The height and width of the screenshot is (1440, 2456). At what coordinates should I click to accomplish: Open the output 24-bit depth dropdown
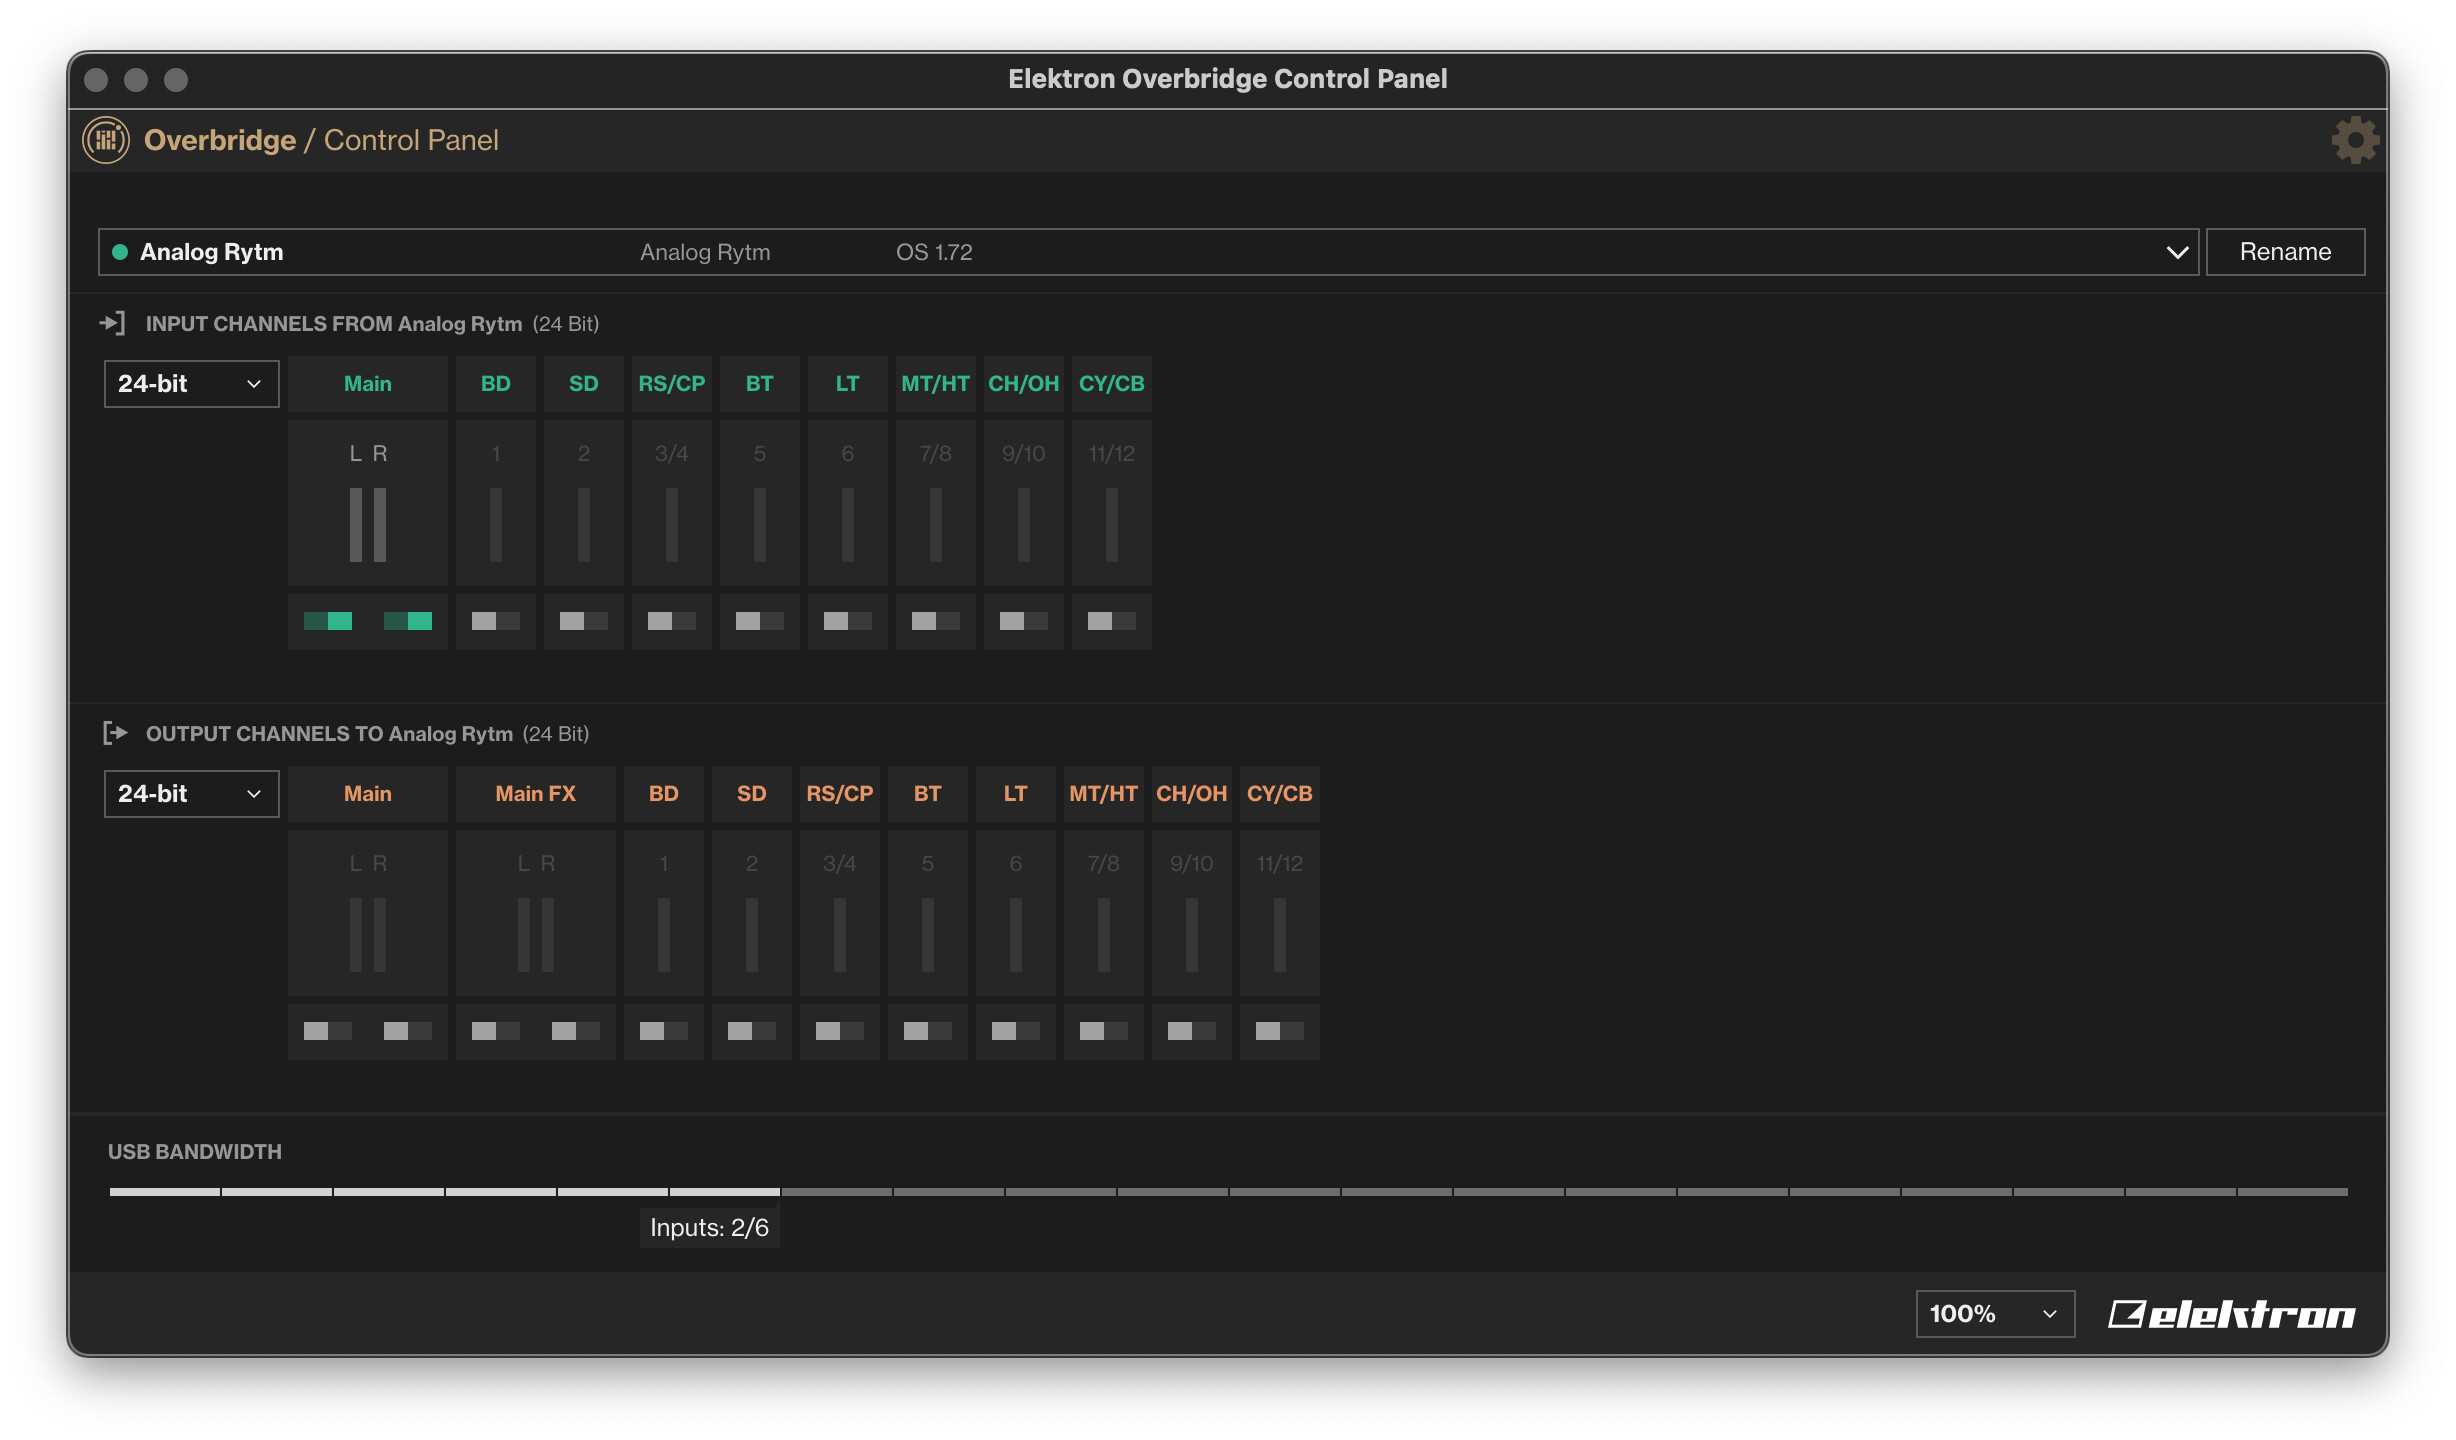[x=190, y=794]
